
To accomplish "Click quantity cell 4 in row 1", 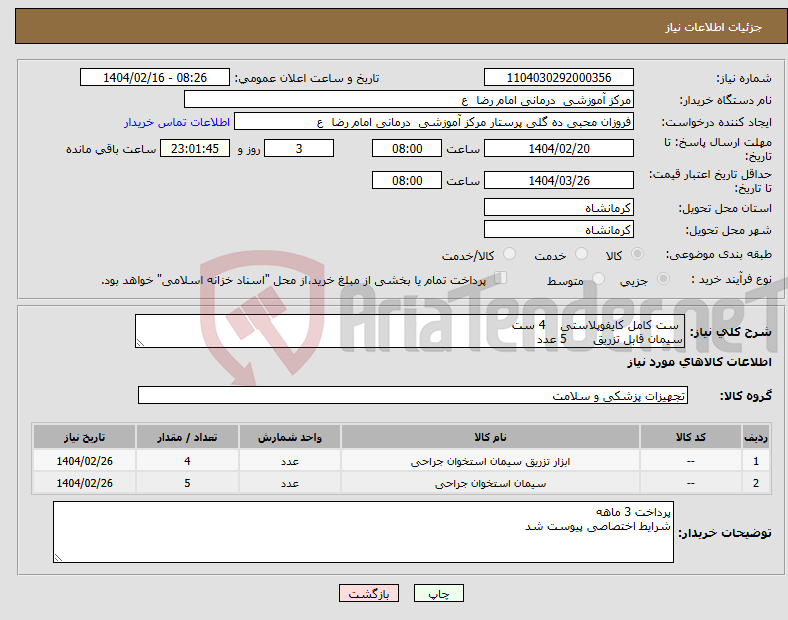I will (187, 461).
